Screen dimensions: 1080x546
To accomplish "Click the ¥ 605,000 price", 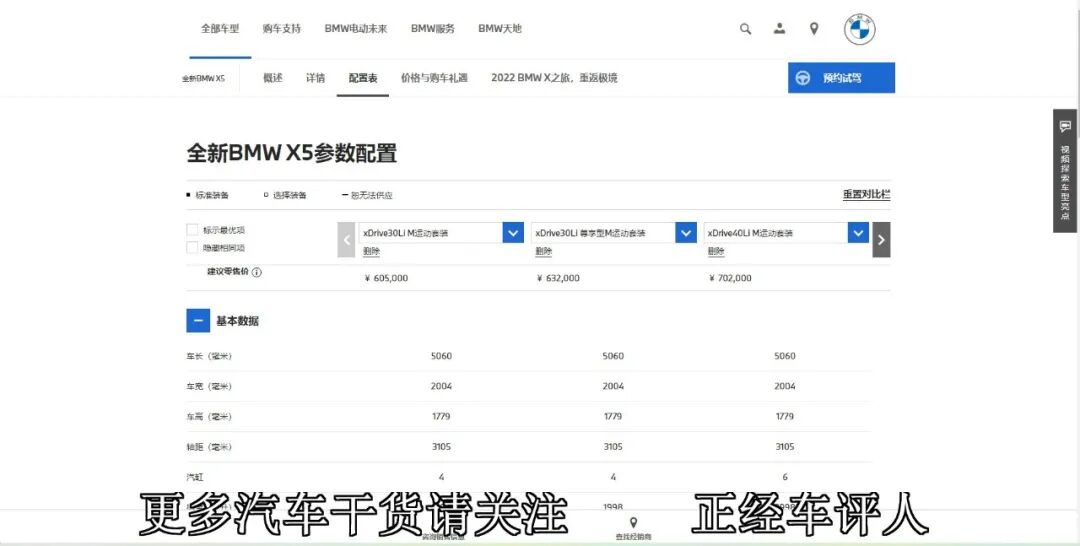I will point(386,278).
